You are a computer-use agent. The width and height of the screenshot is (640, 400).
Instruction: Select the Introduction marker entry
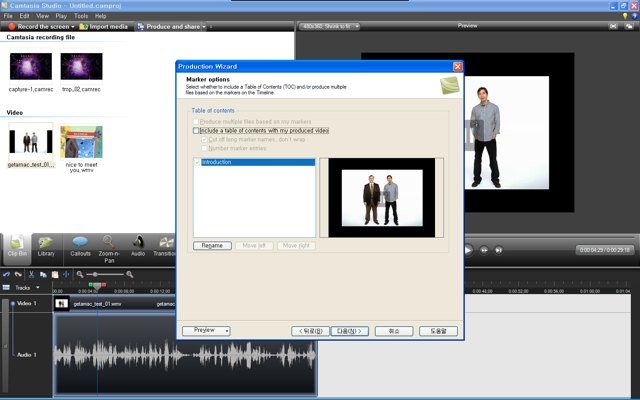point(258,162)
